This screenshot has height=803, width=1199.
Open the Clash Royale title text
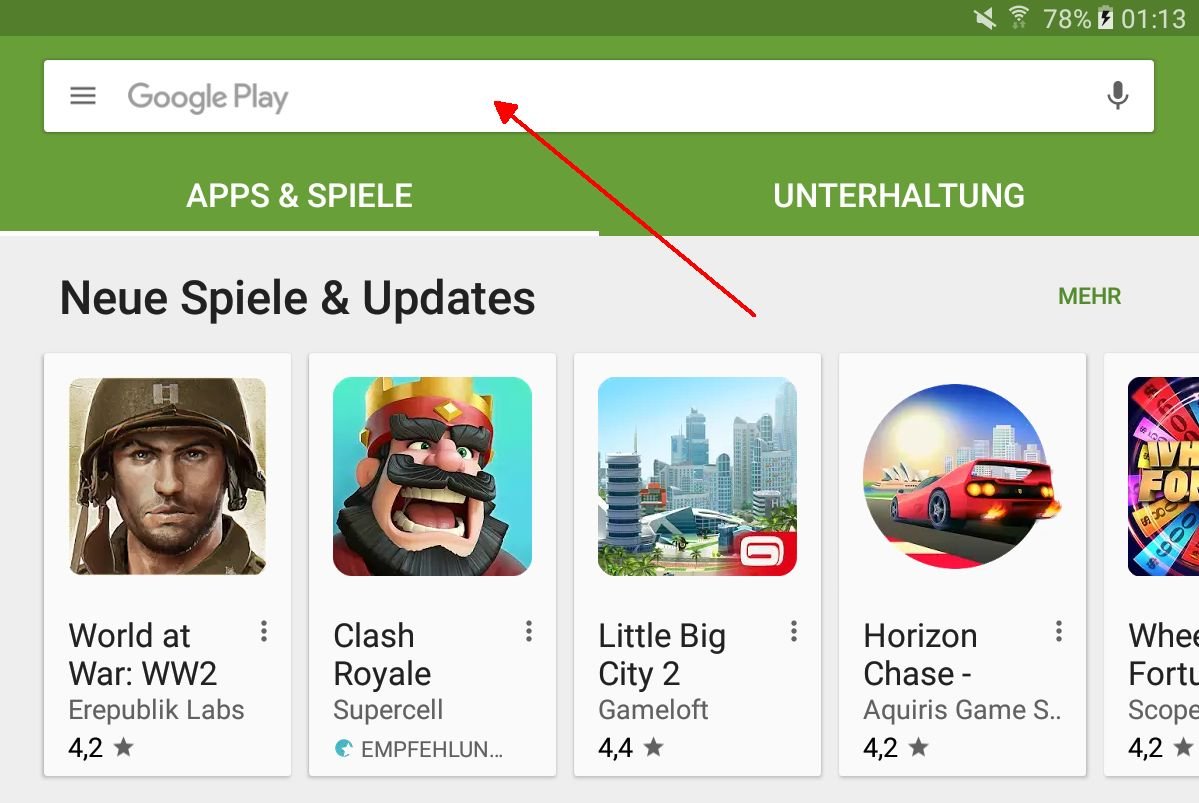coord(382,655)
